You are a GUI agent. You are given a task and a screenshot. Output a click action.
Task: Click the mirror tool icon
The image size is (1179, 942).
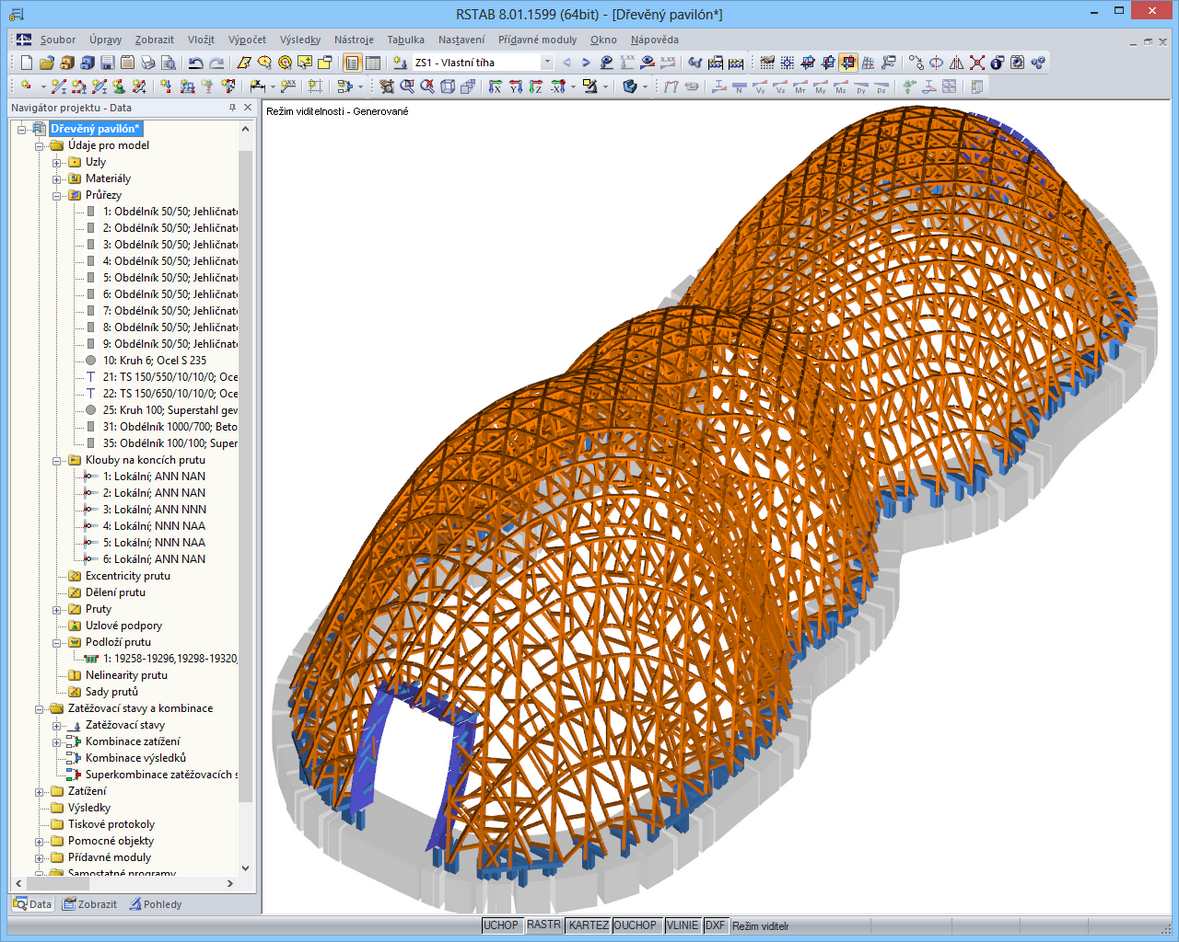[x=956, y=62]
